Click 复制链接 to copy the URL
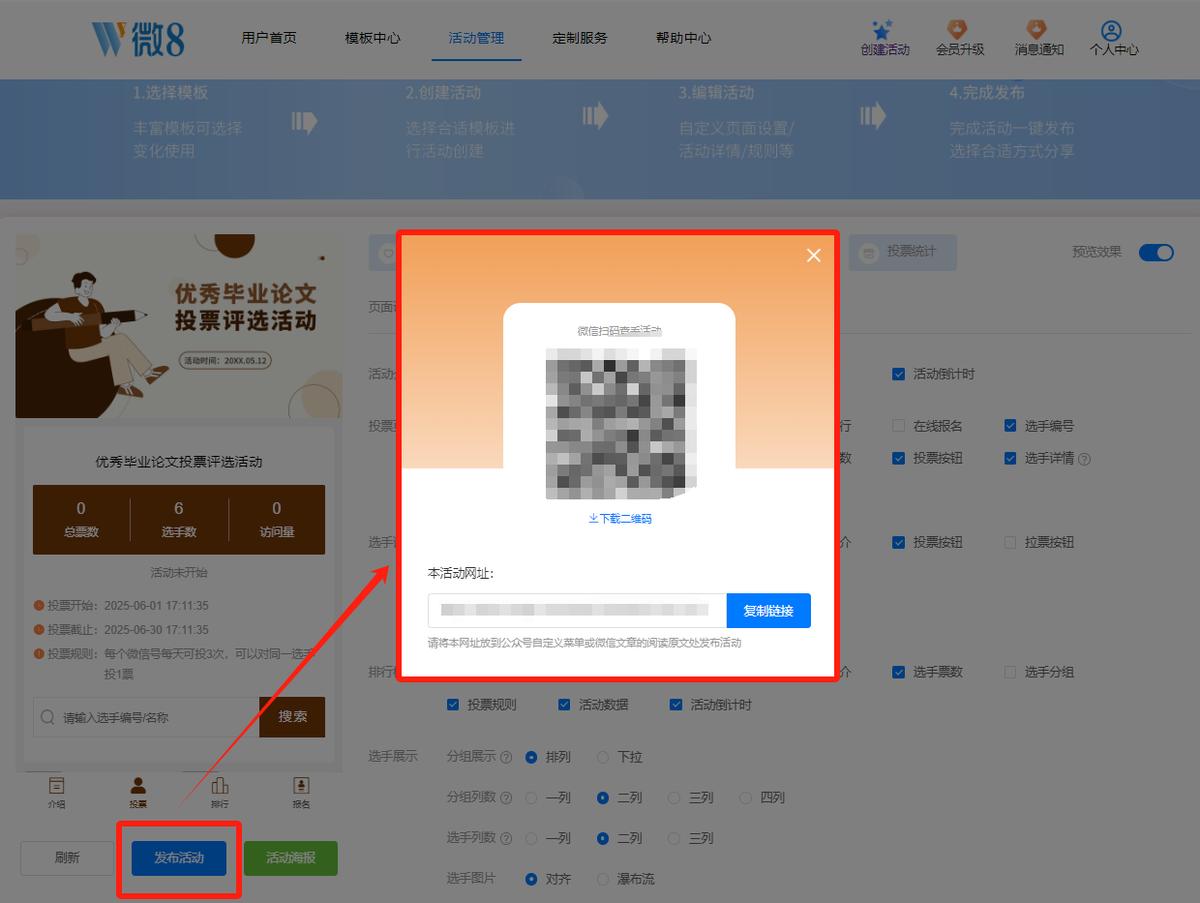The height and width of the screenshot is (903, 1200). click(x=768, y=611)
